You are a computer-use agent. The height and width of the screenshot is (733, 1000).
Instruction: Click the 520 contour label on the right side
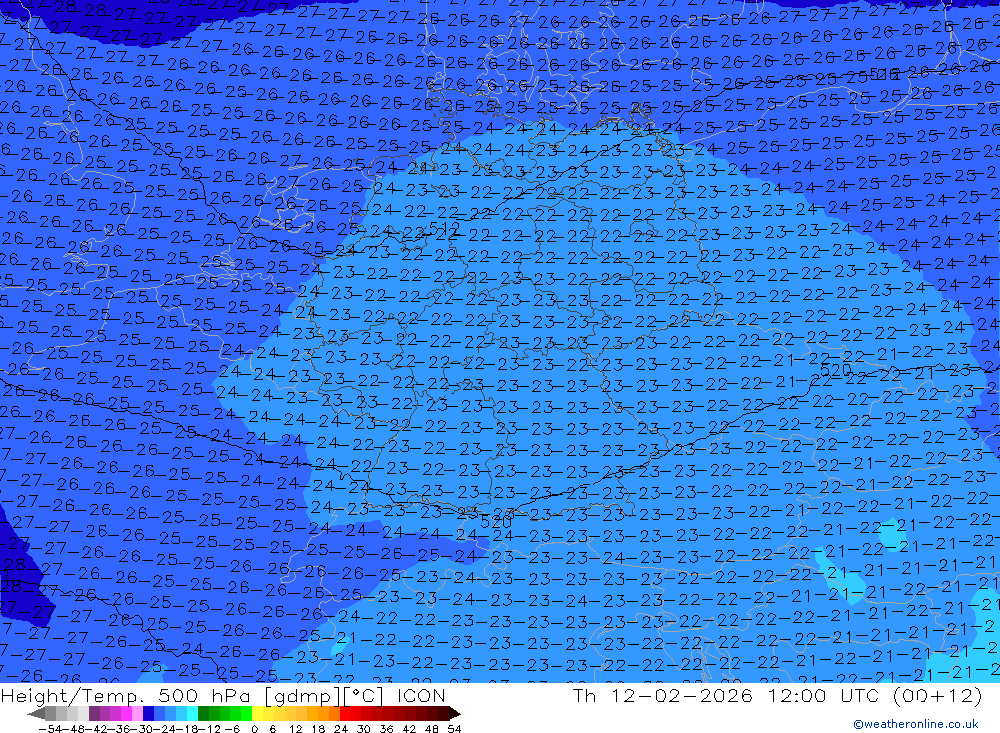pos(835,370)
